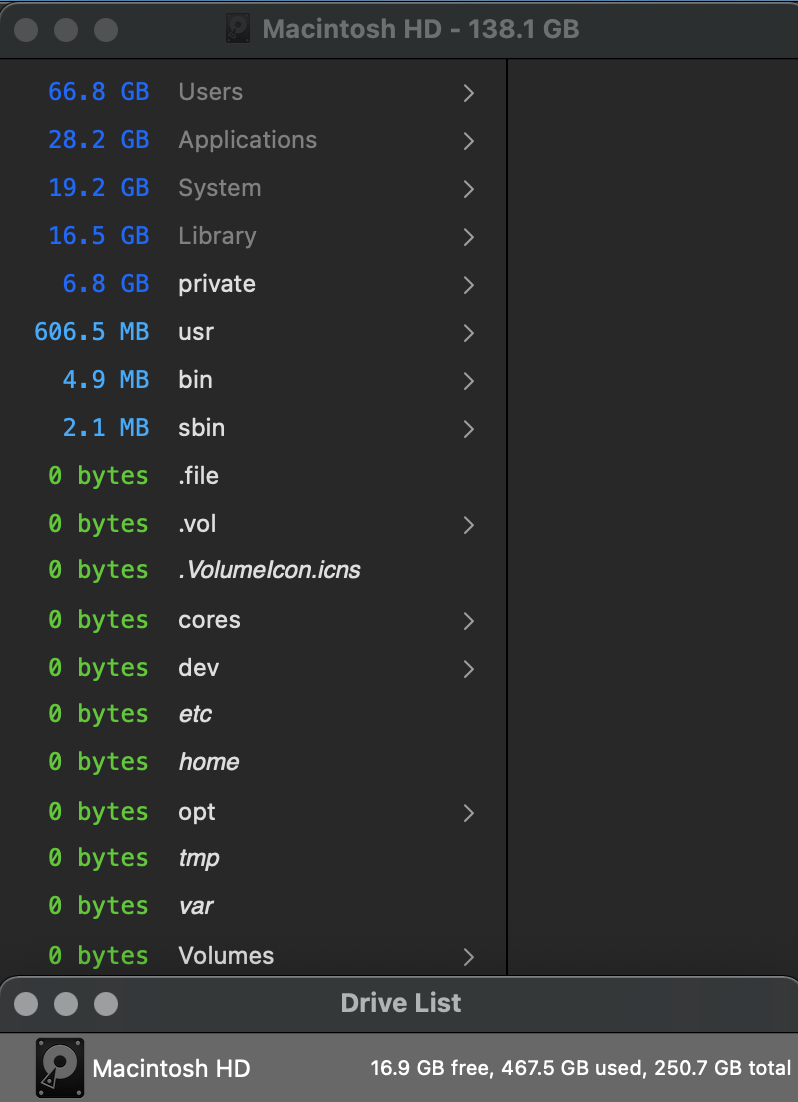Expand the usr folder arrow

(468, 333)
